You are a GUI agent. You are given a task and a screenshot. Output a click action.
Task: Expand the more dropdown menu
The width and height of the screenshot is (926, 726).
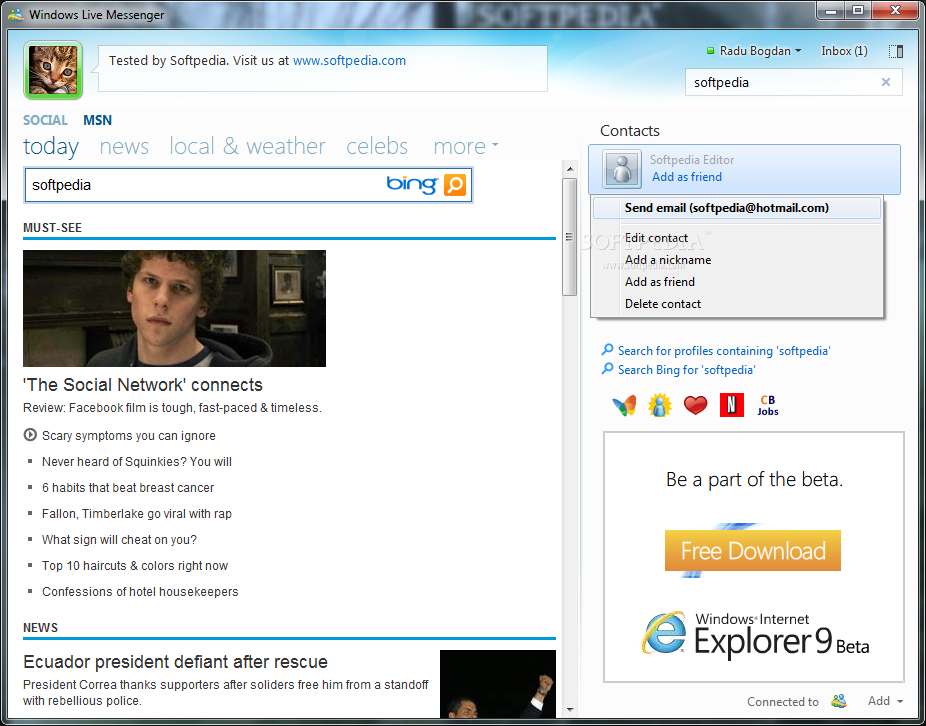(466, 146)
